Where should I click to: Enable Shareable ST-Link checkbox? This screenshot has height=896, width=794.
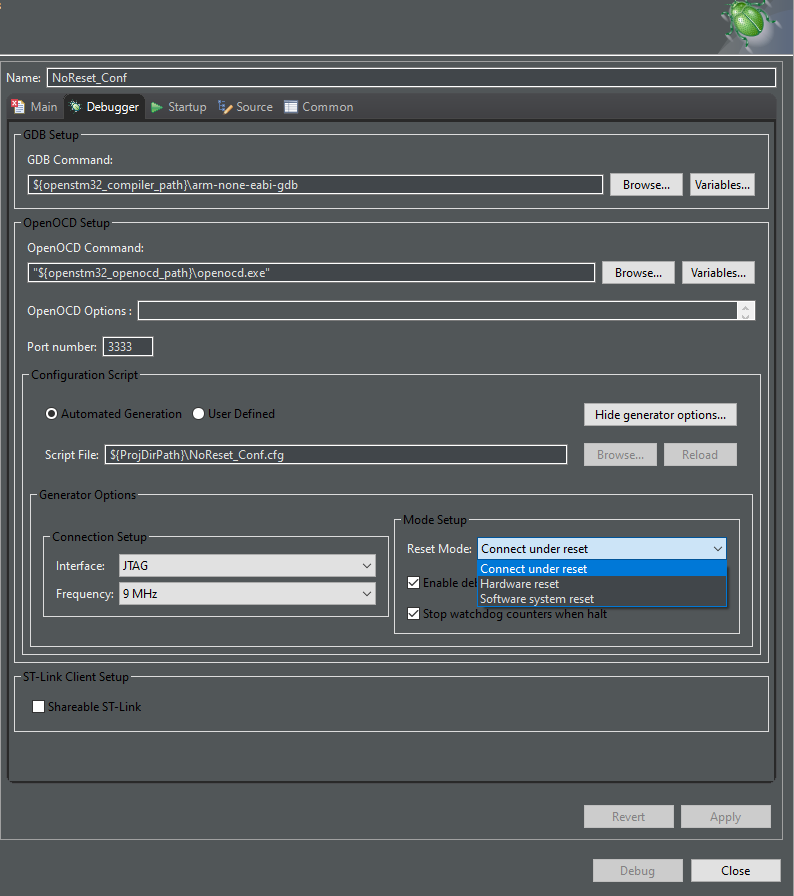pos(38,707)
